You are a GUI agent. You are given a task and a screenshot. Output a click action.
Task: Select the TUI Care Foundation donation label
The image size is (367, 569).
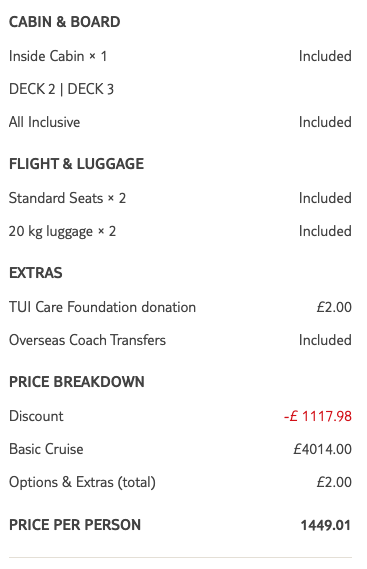click(x=102, y=307)
